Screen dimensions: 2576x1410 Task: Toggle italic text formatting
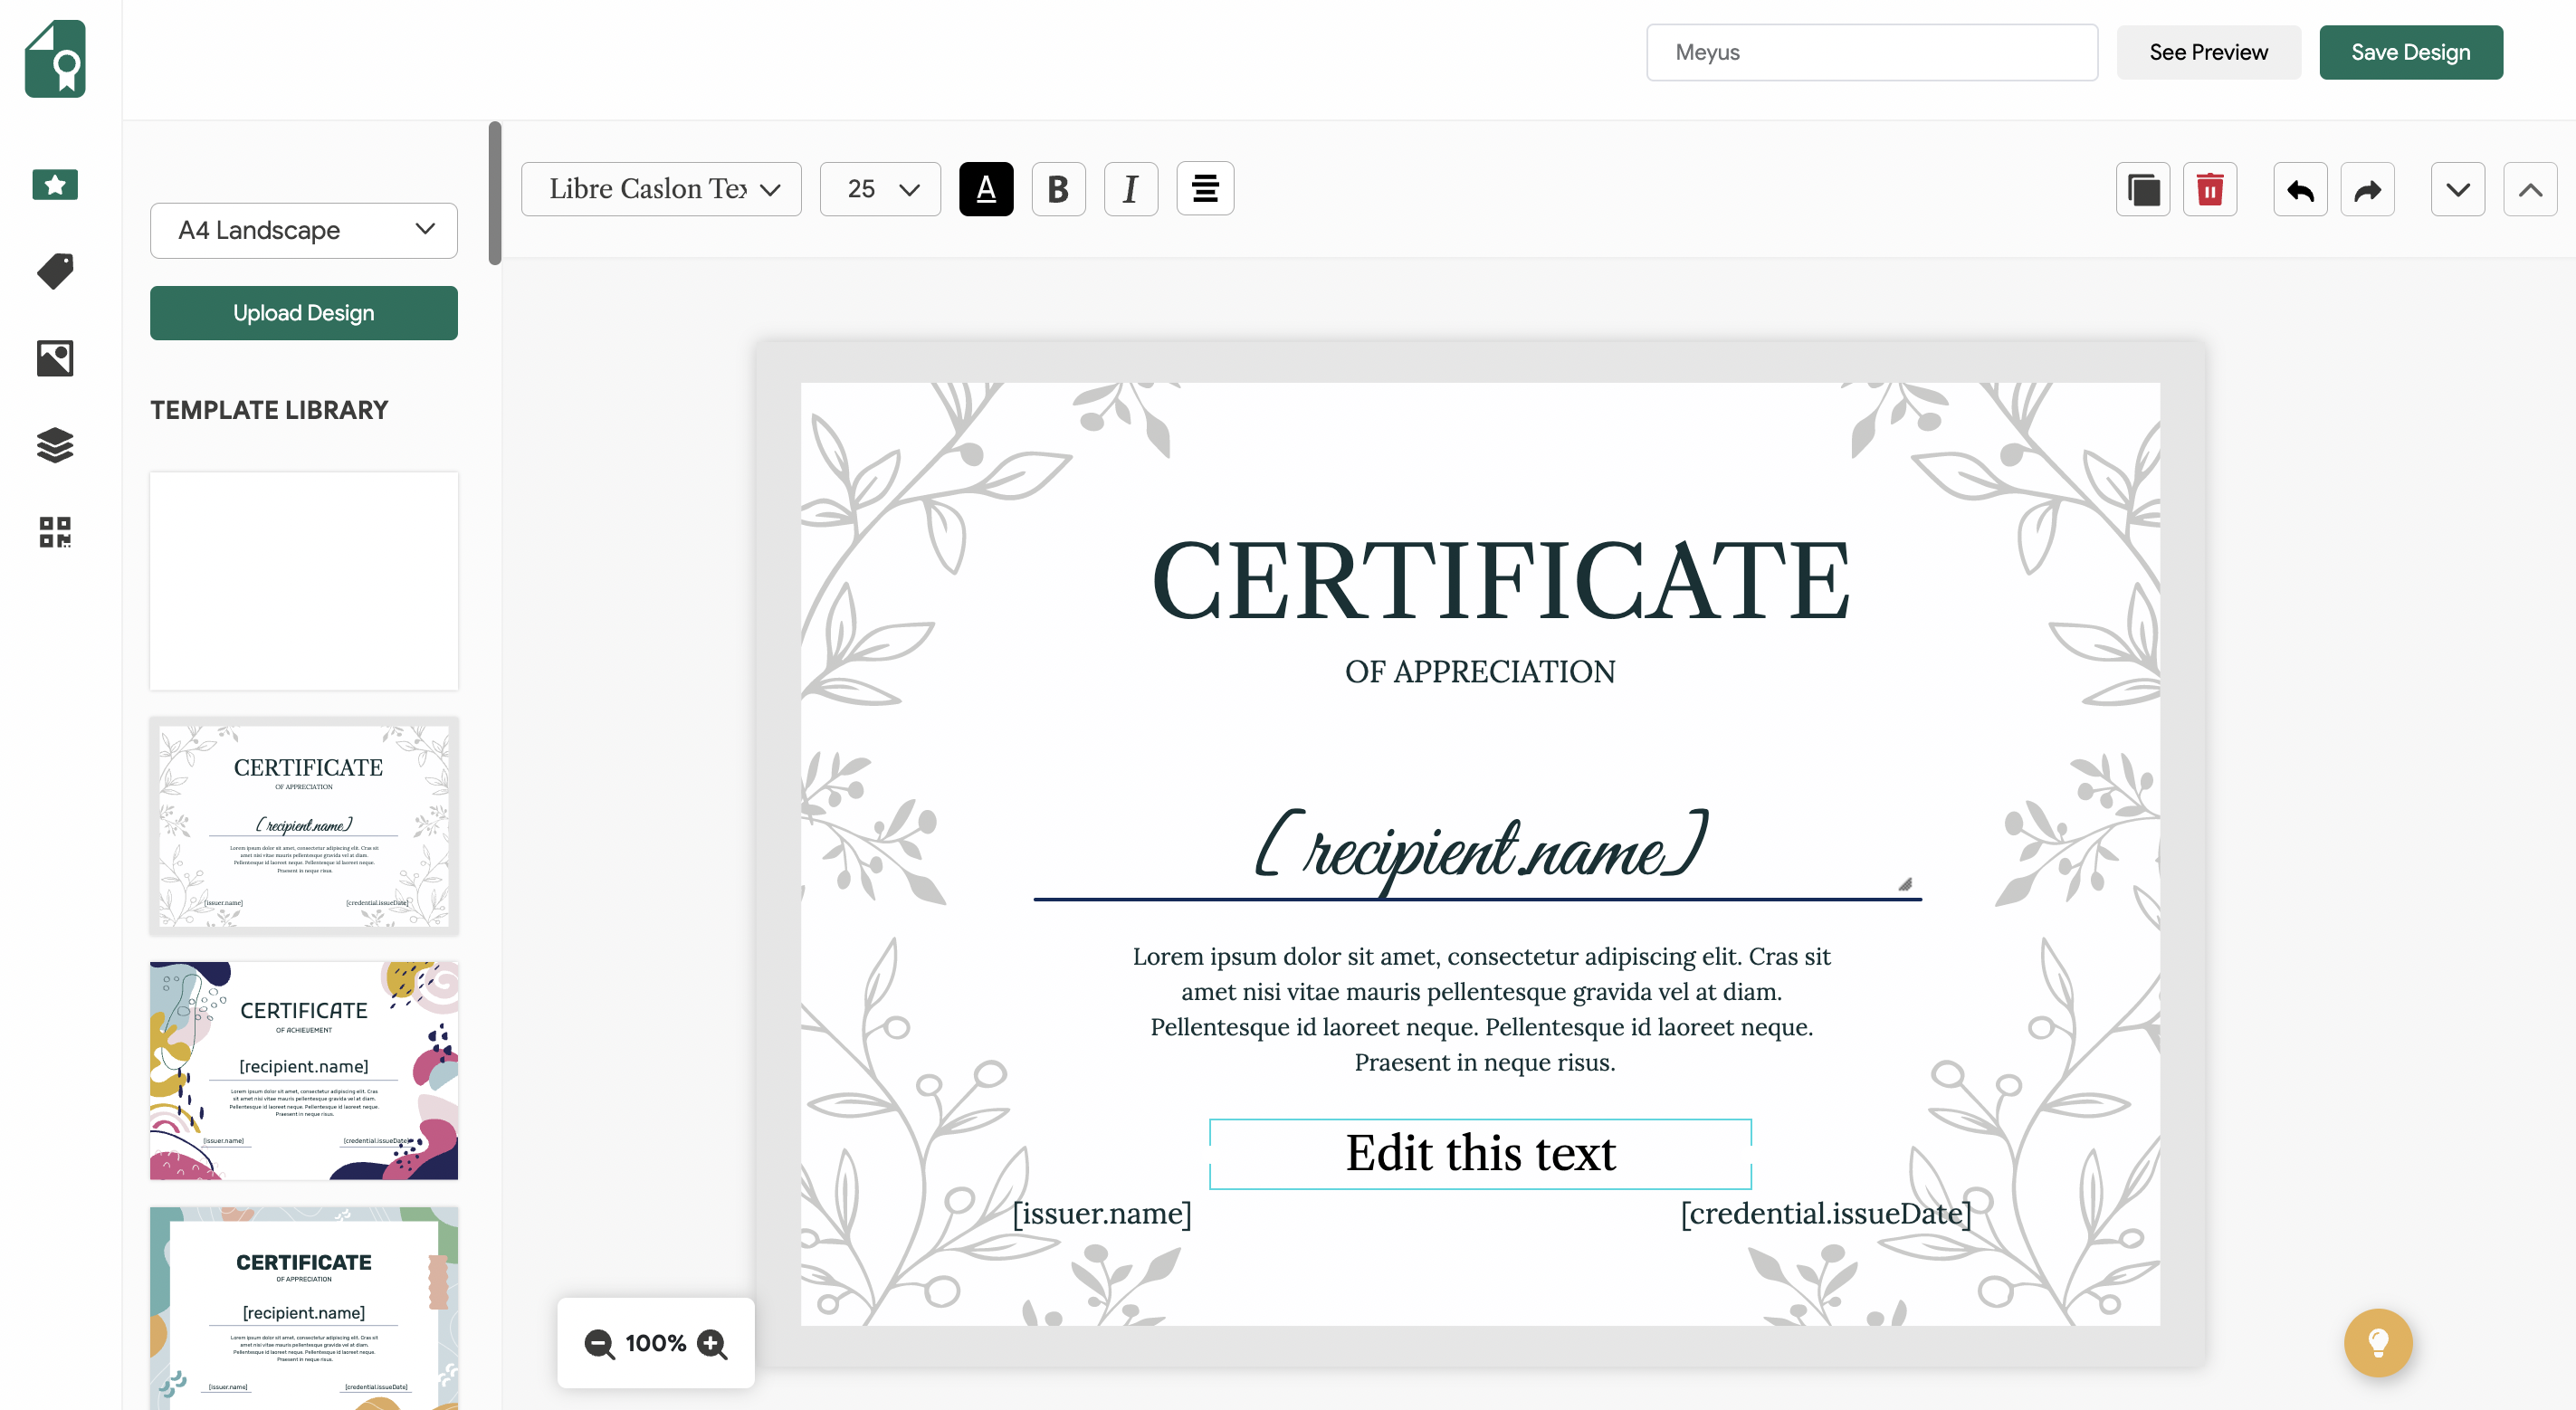(1129, 189)
